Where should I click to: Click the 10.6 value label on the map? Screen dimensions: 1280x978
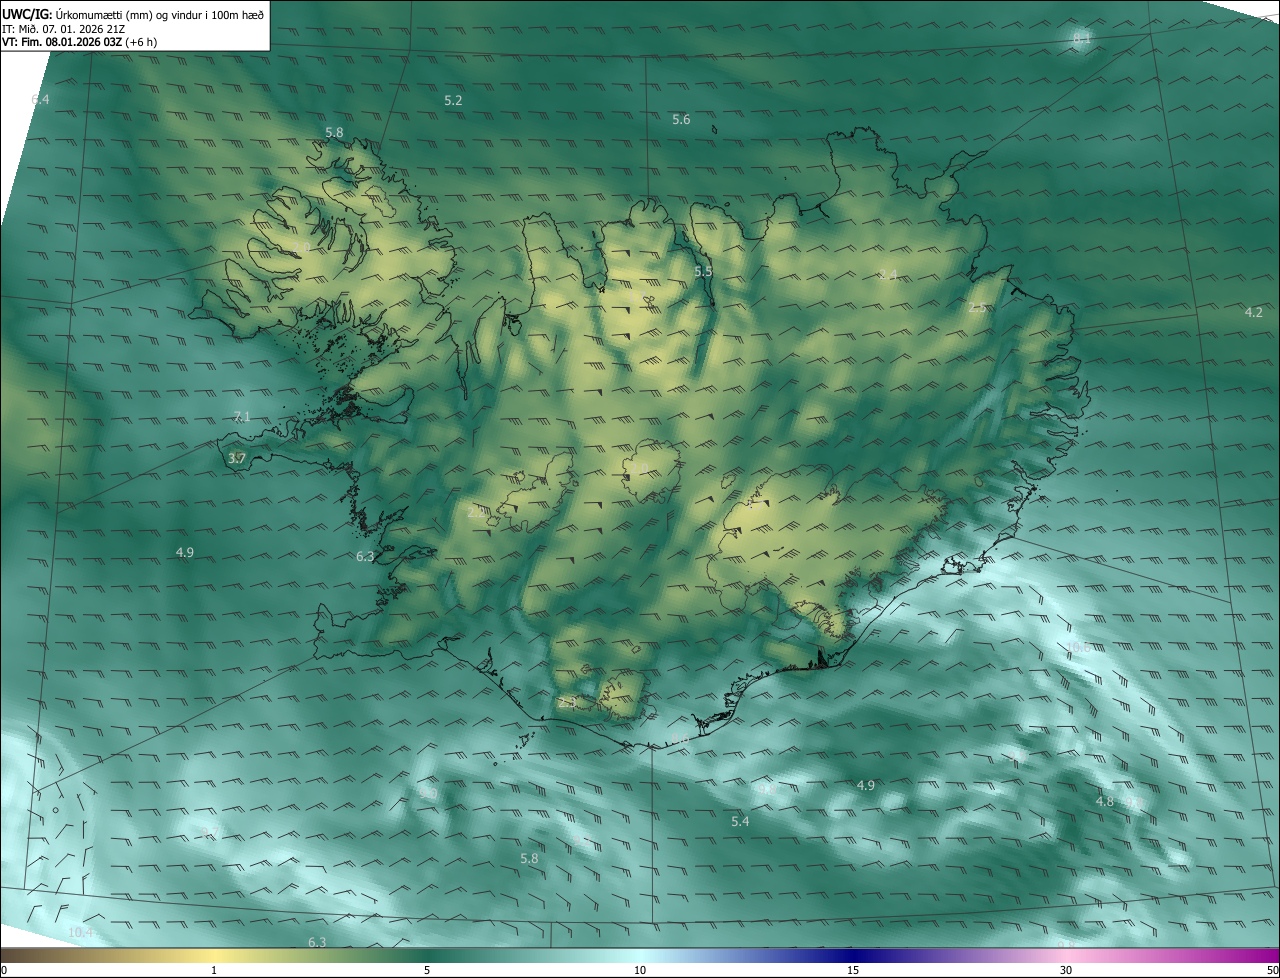point(1079,647)
